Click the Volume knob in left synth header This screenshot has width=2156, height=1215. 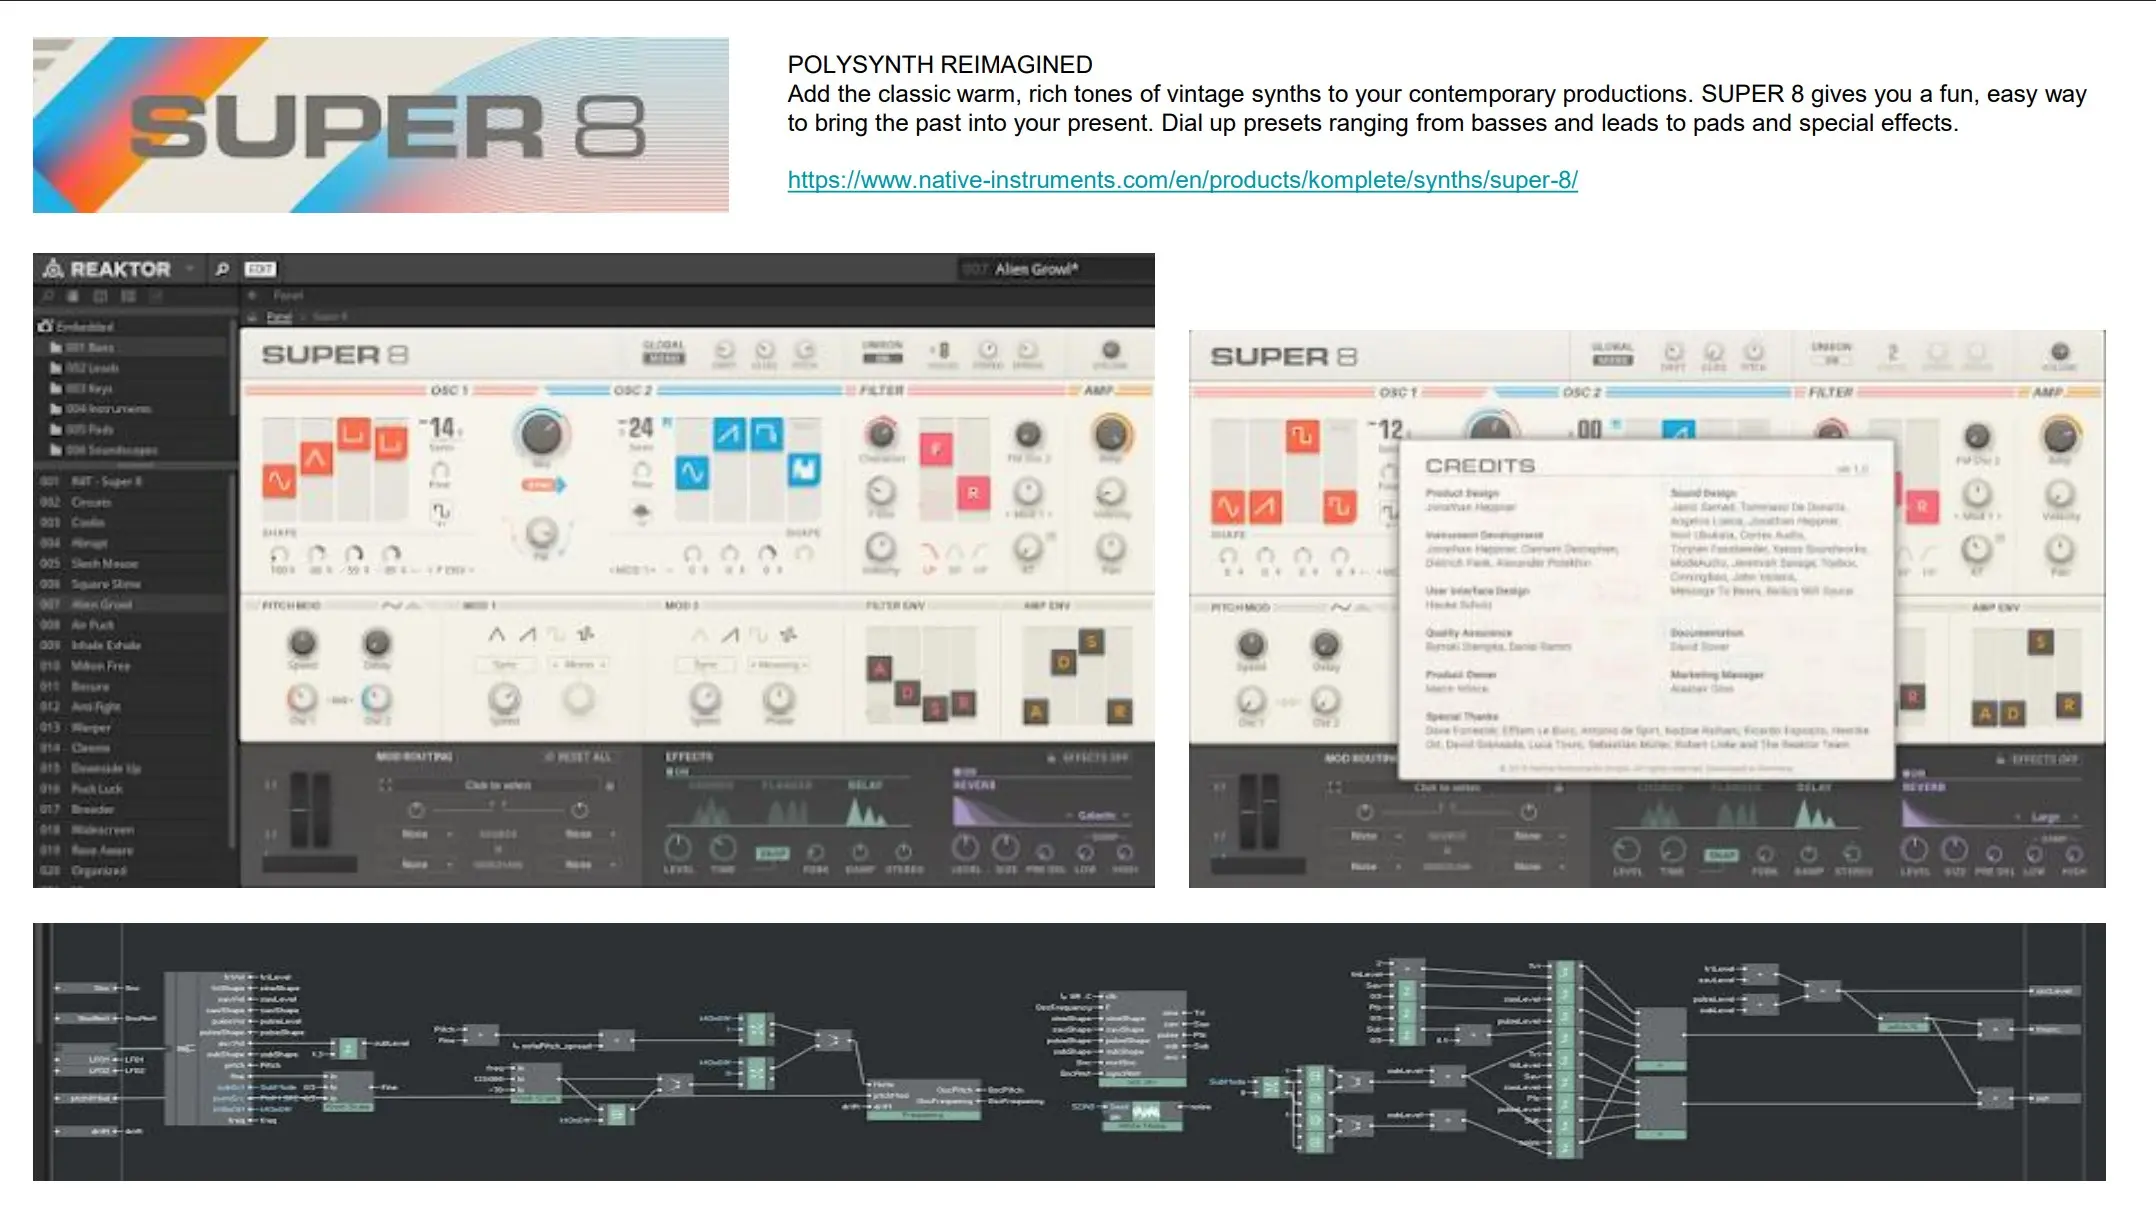point(1110,350)
